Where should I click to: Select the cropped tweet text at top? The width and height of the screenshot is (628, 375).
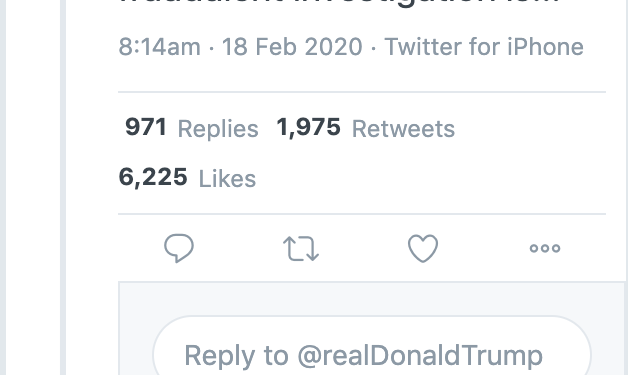pyautogui.click(x=338, y=3)
